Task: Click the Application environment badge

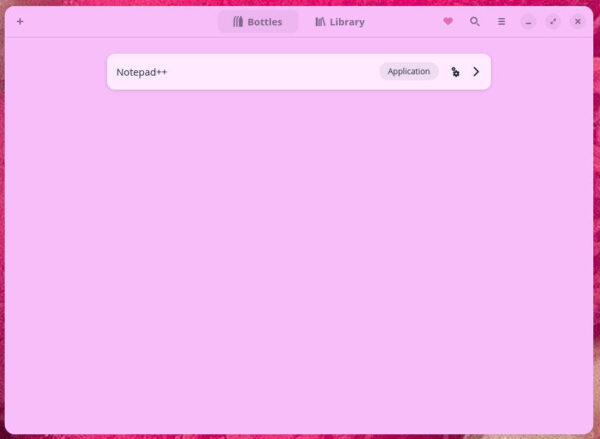Action: (408, 71)
